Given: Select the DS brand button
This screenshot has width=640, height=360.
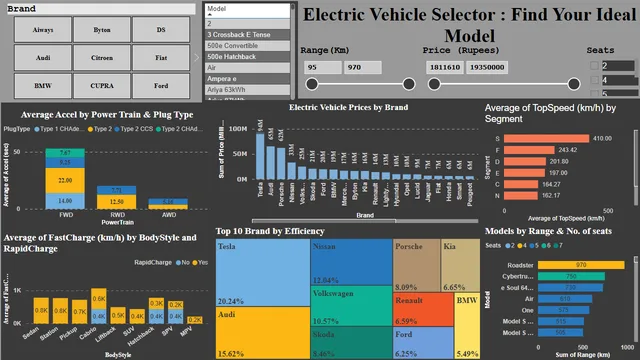Looking at the screenshot, I should click(161, 30).
